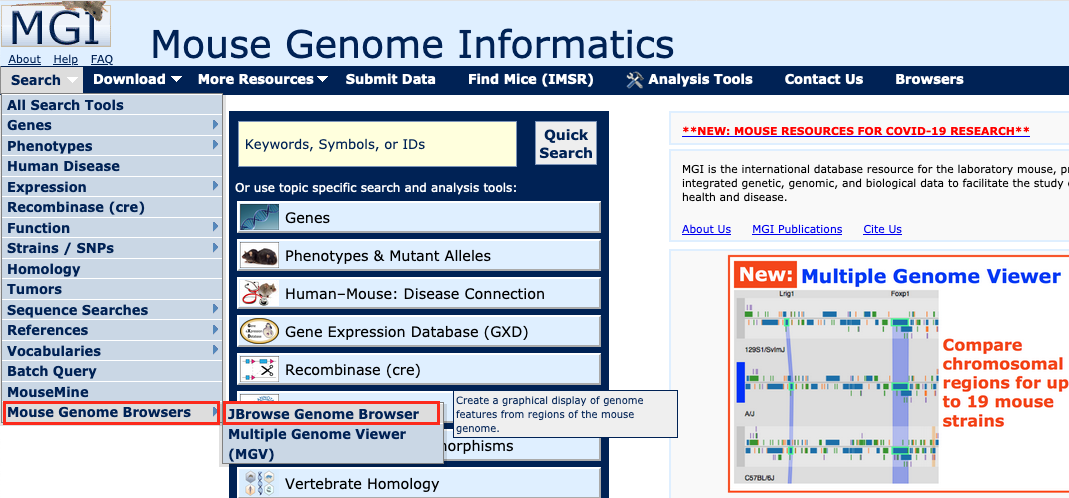Click the Help link under logo

click(65, 59)
